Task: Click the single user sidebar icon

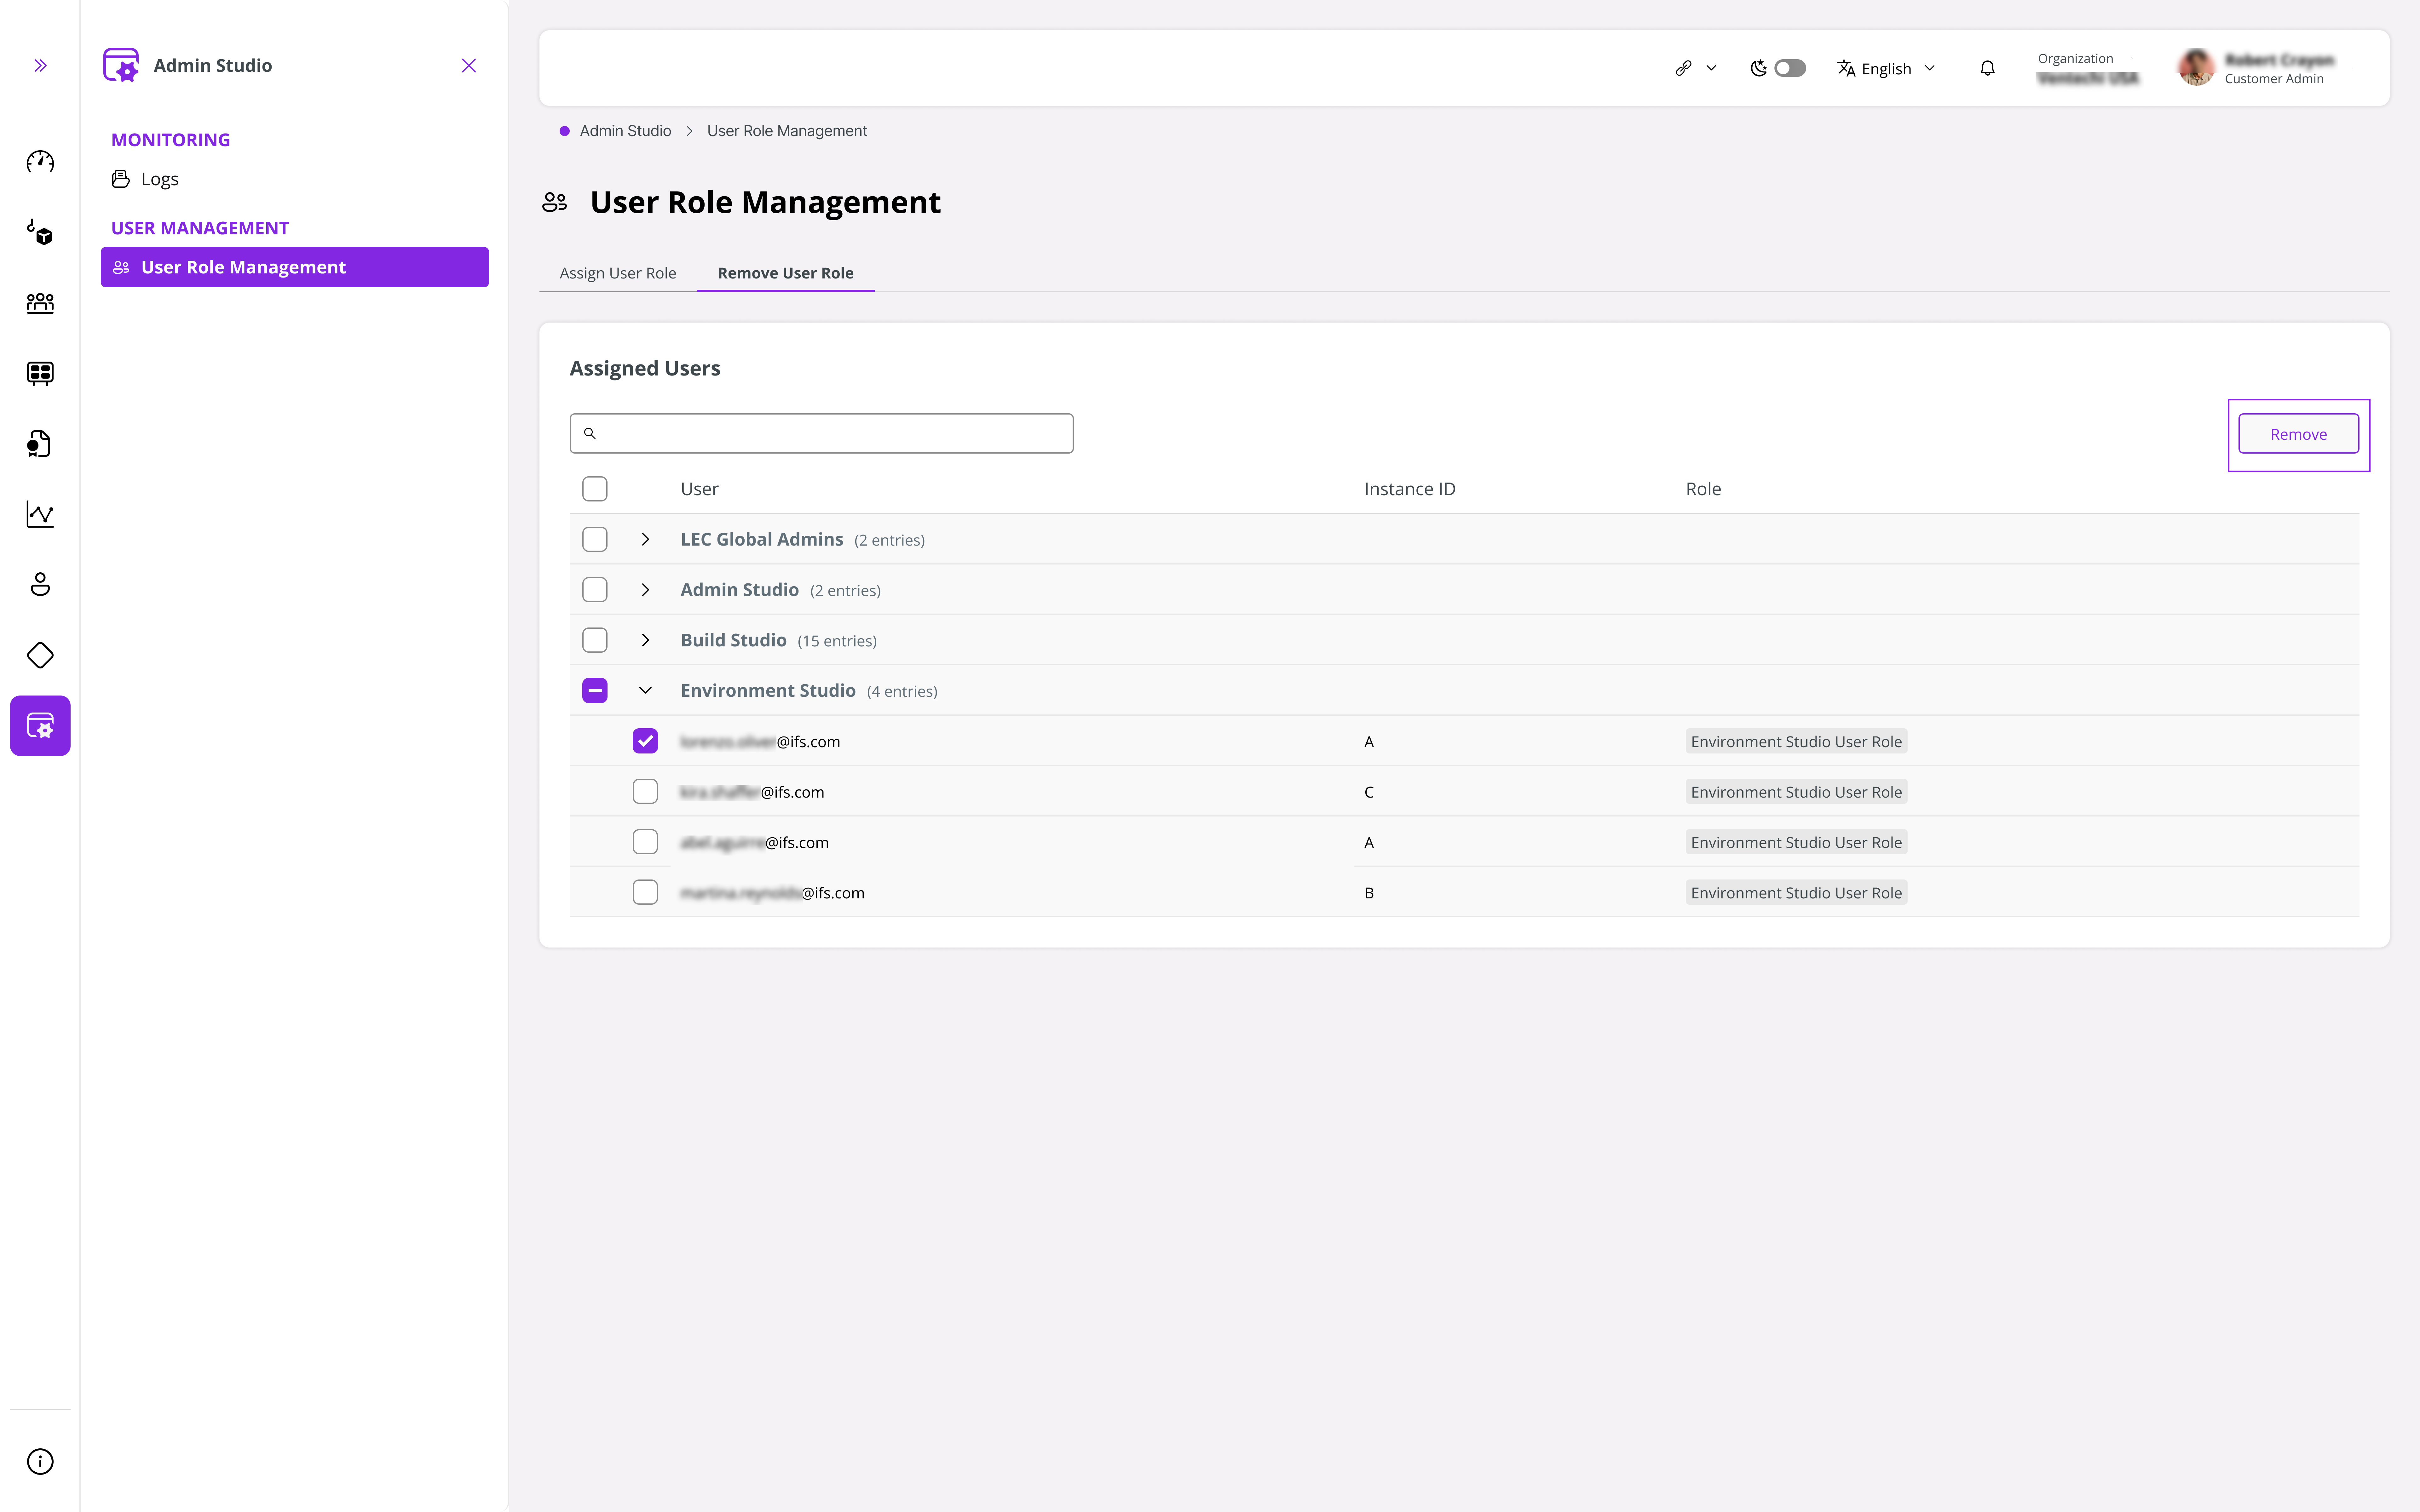Action: click(x=40, y=584)
